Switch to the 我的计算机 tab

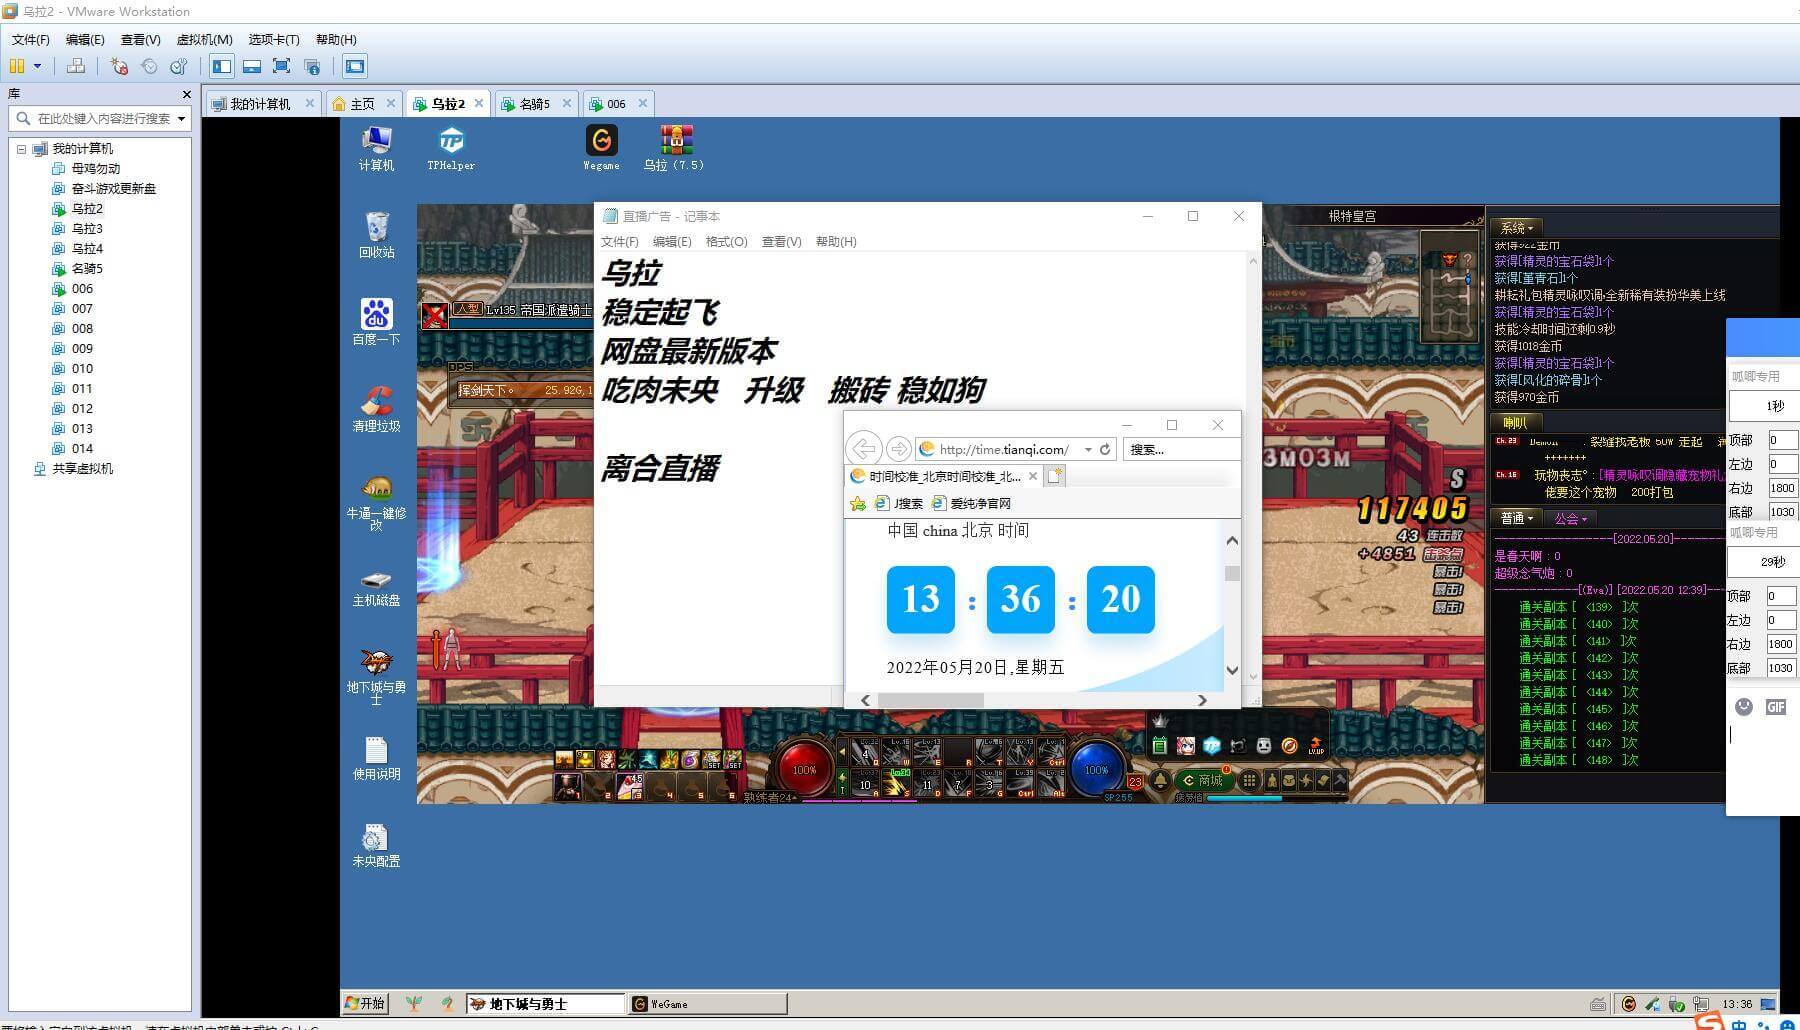[260, 104]
